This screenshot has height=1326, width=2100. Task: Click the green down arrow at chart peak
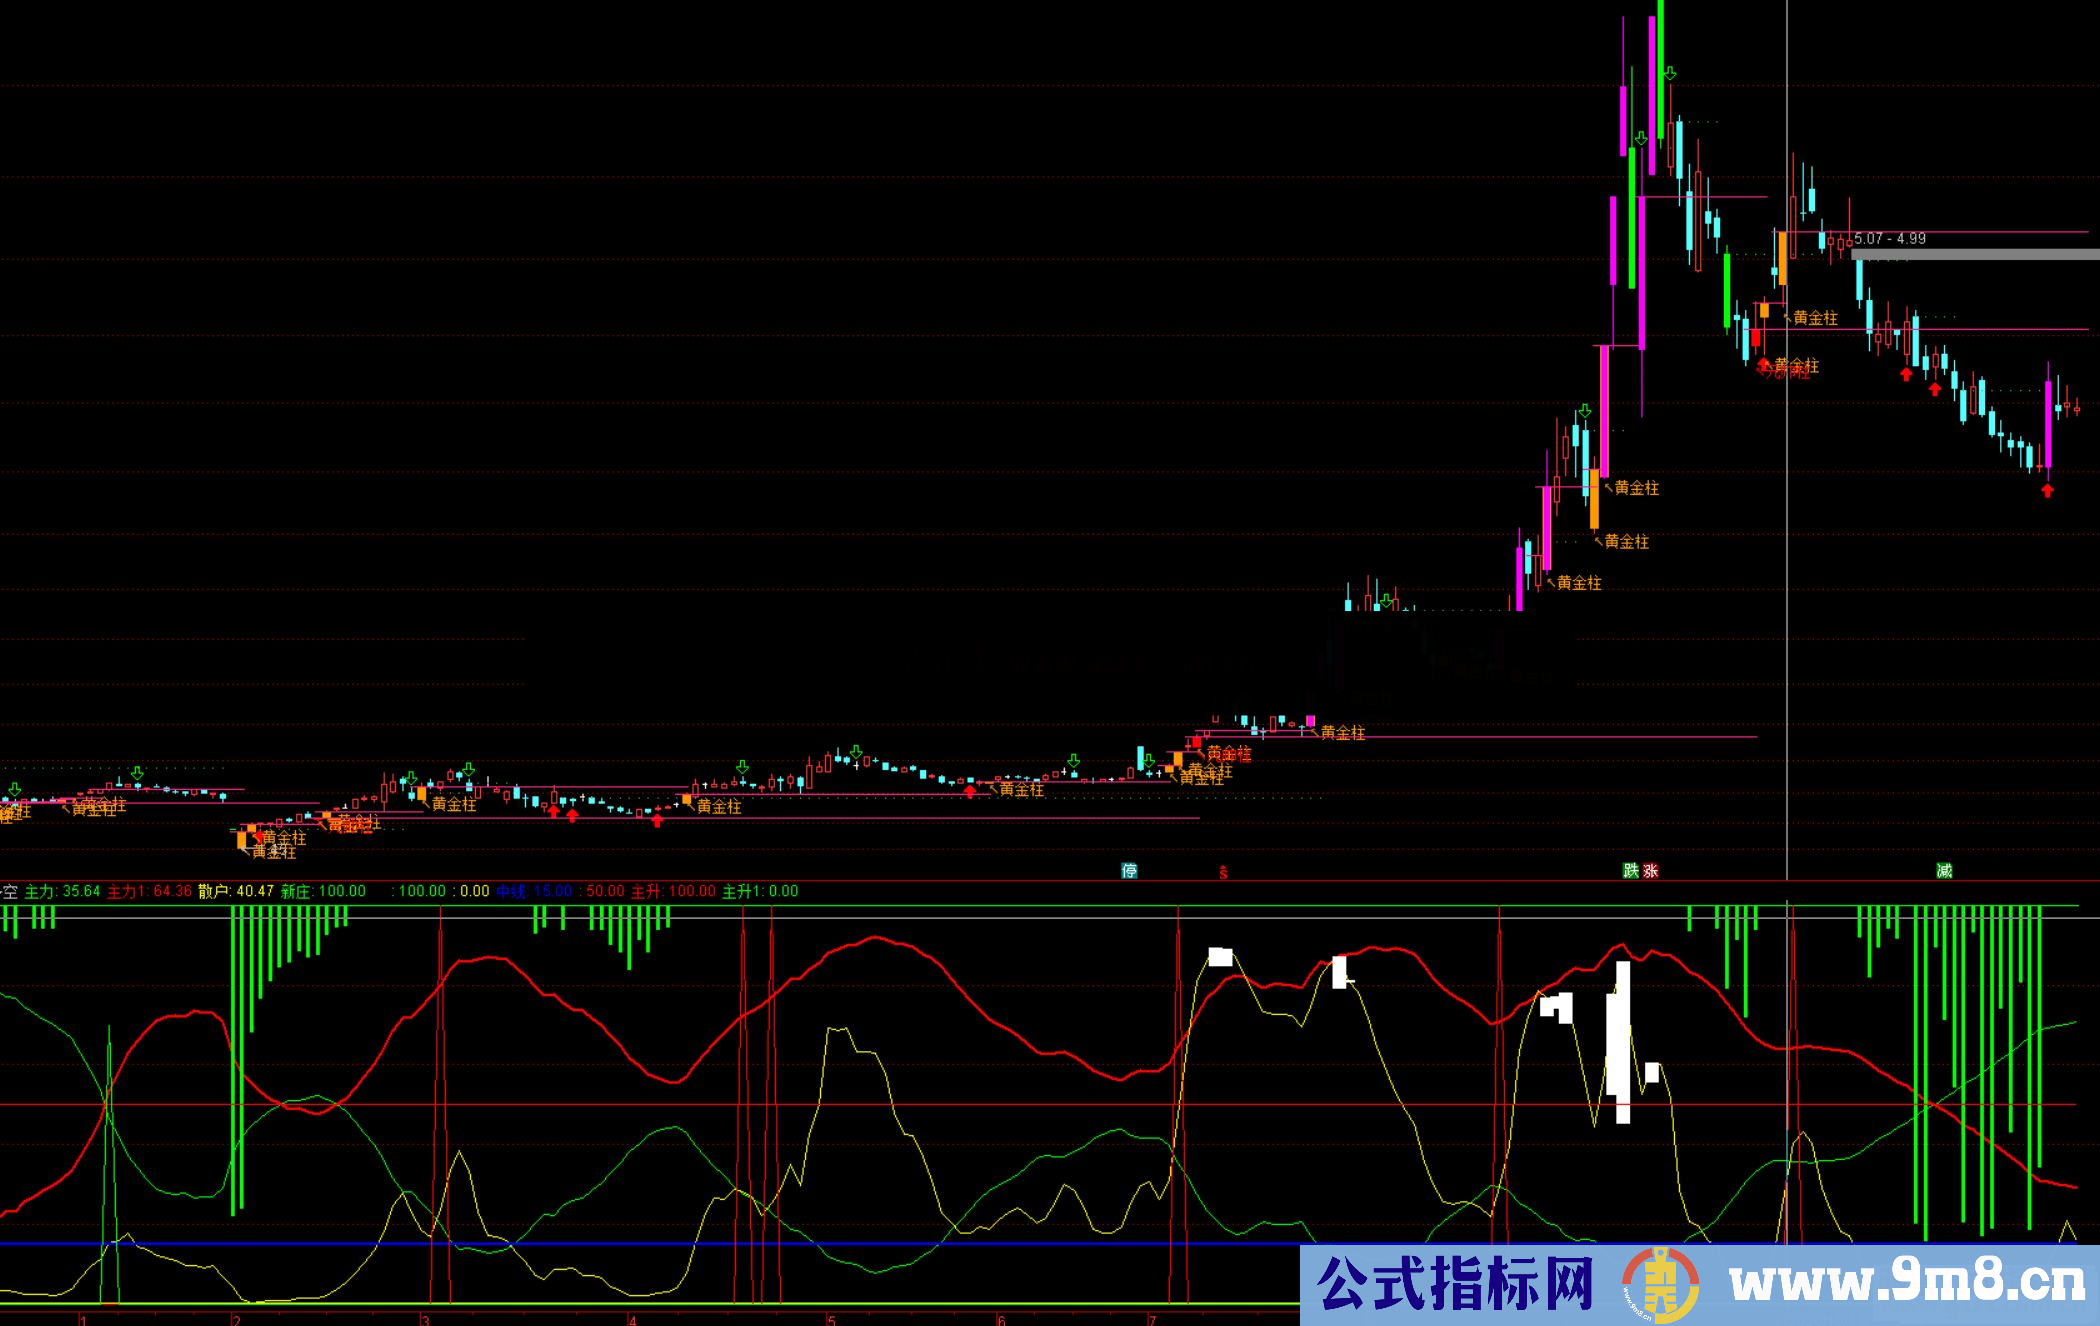1670,73
